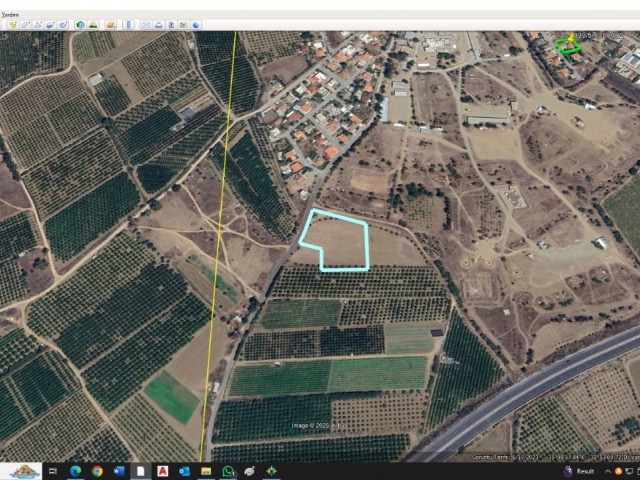Open Microsoft Word from the taskbar
640x480 pixels.
click(x=119, y=471)
